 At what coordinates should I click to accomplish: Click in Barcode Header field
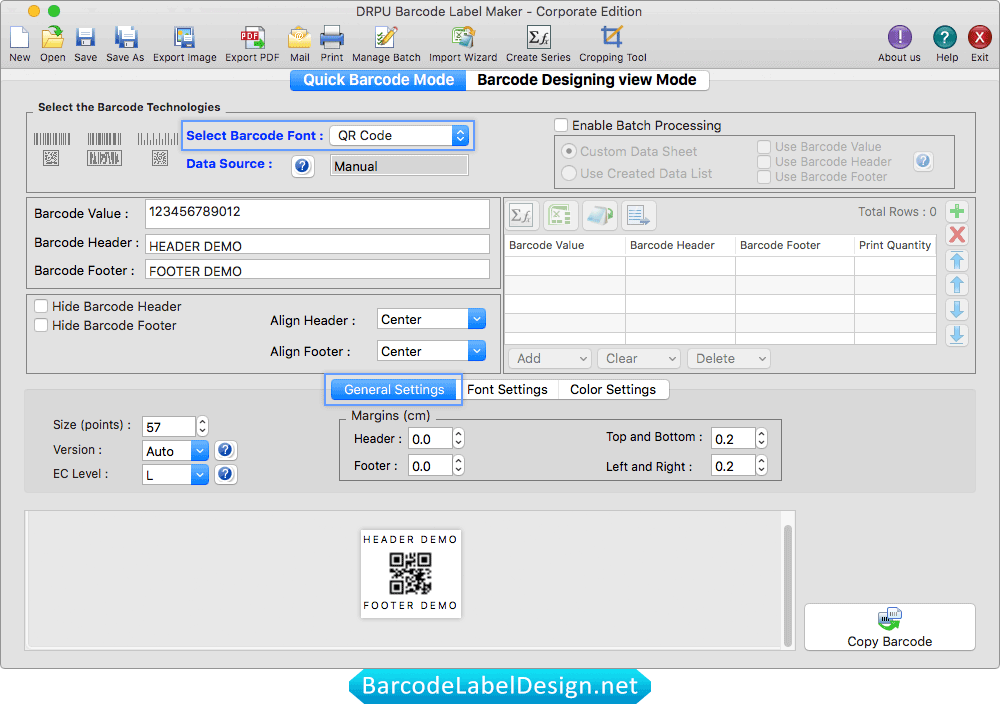click(317, 245)
